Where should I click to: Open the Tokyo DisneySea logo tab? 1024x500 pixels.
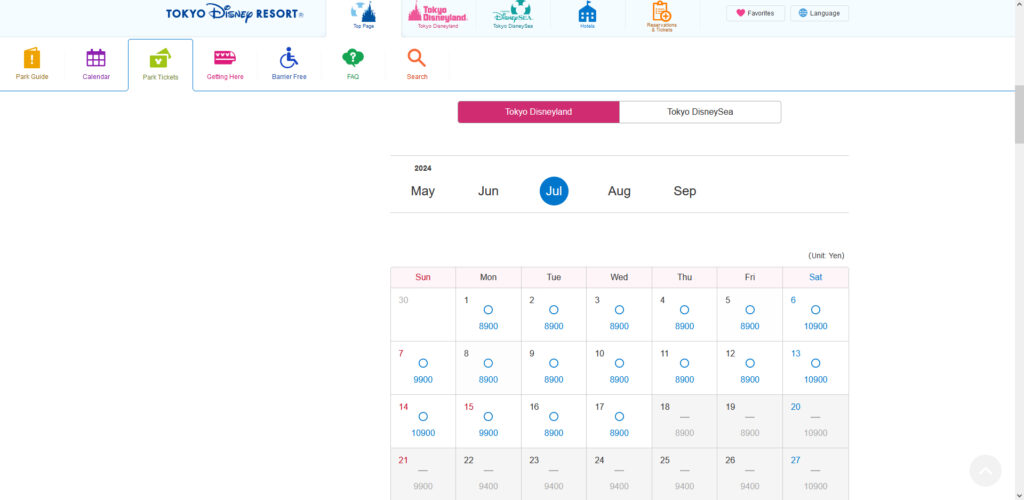[x=513, y=15]
